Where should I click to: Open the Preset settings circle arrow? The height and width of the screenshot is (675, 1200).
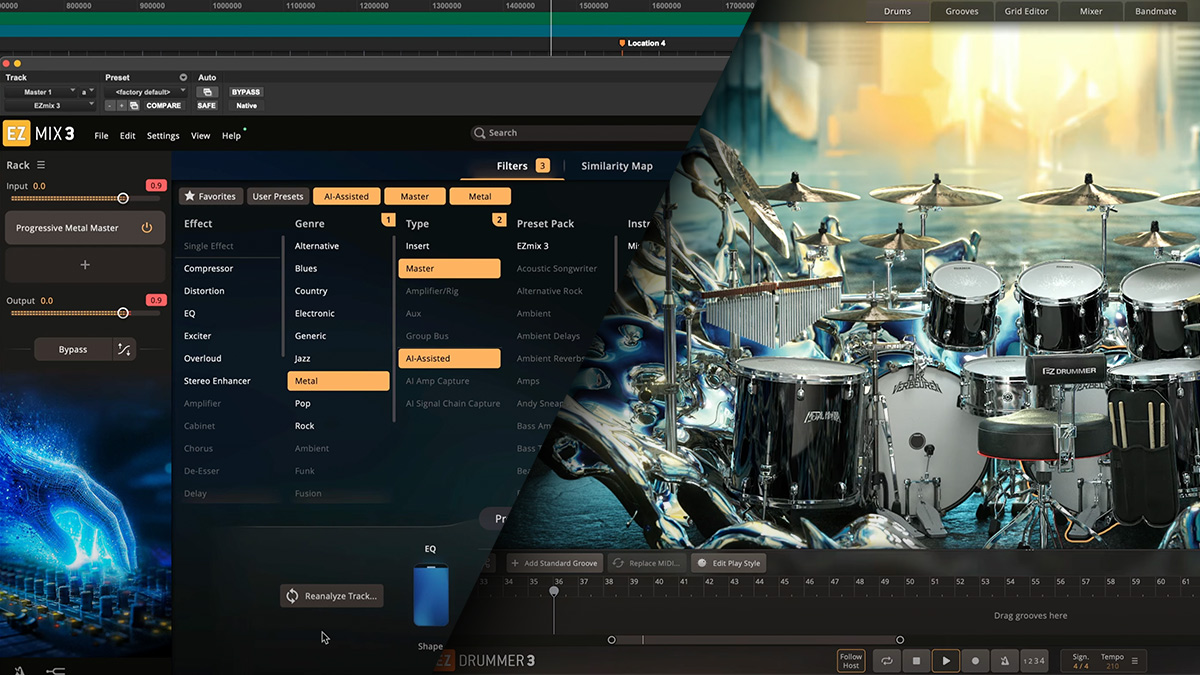[x=183, y=77]
